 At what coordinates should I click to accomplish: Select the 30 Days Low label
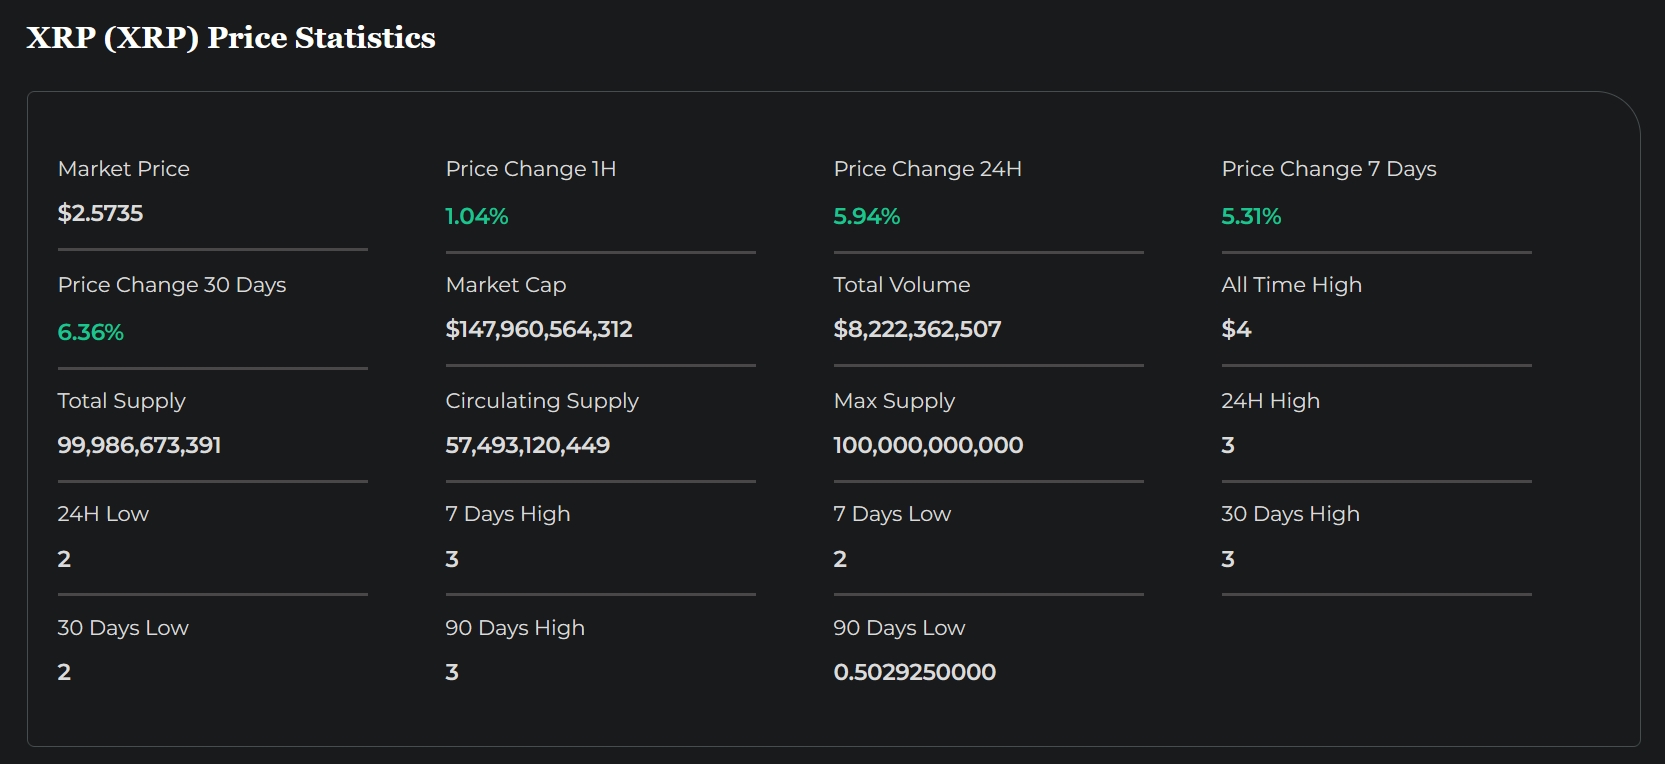tap(123, 628)
